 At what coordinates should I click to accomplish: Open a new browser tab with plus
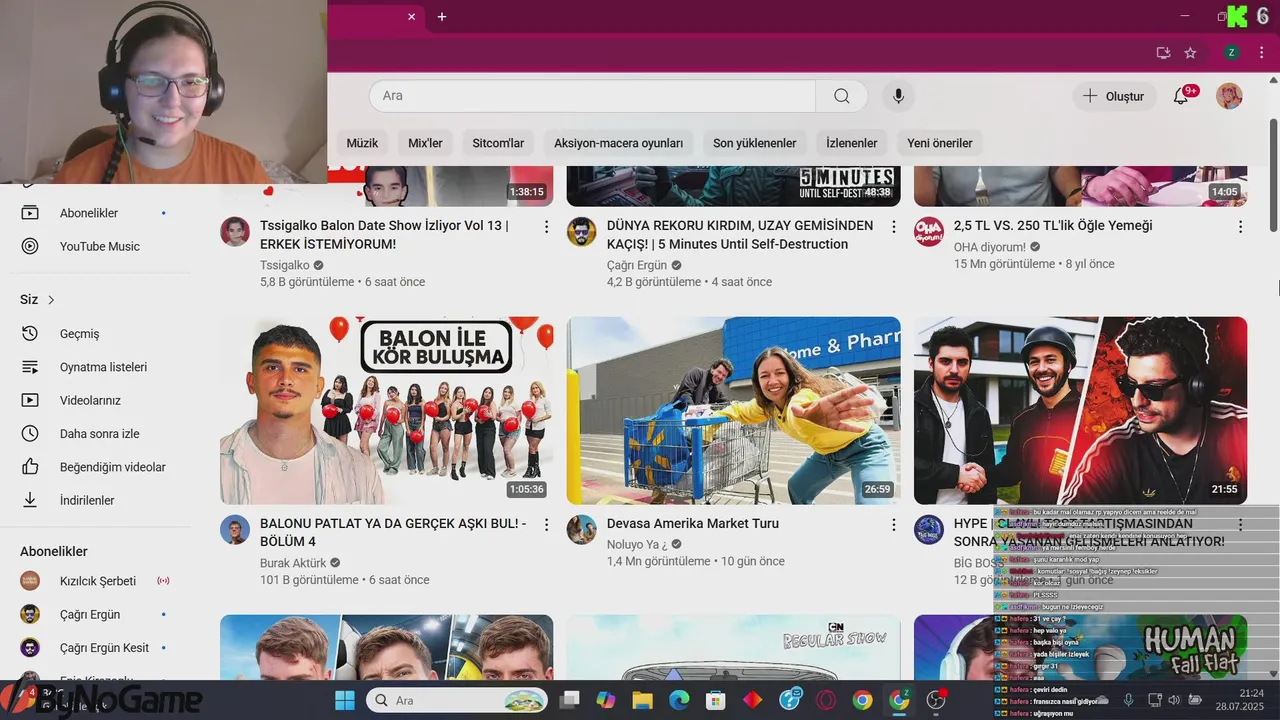442,16
